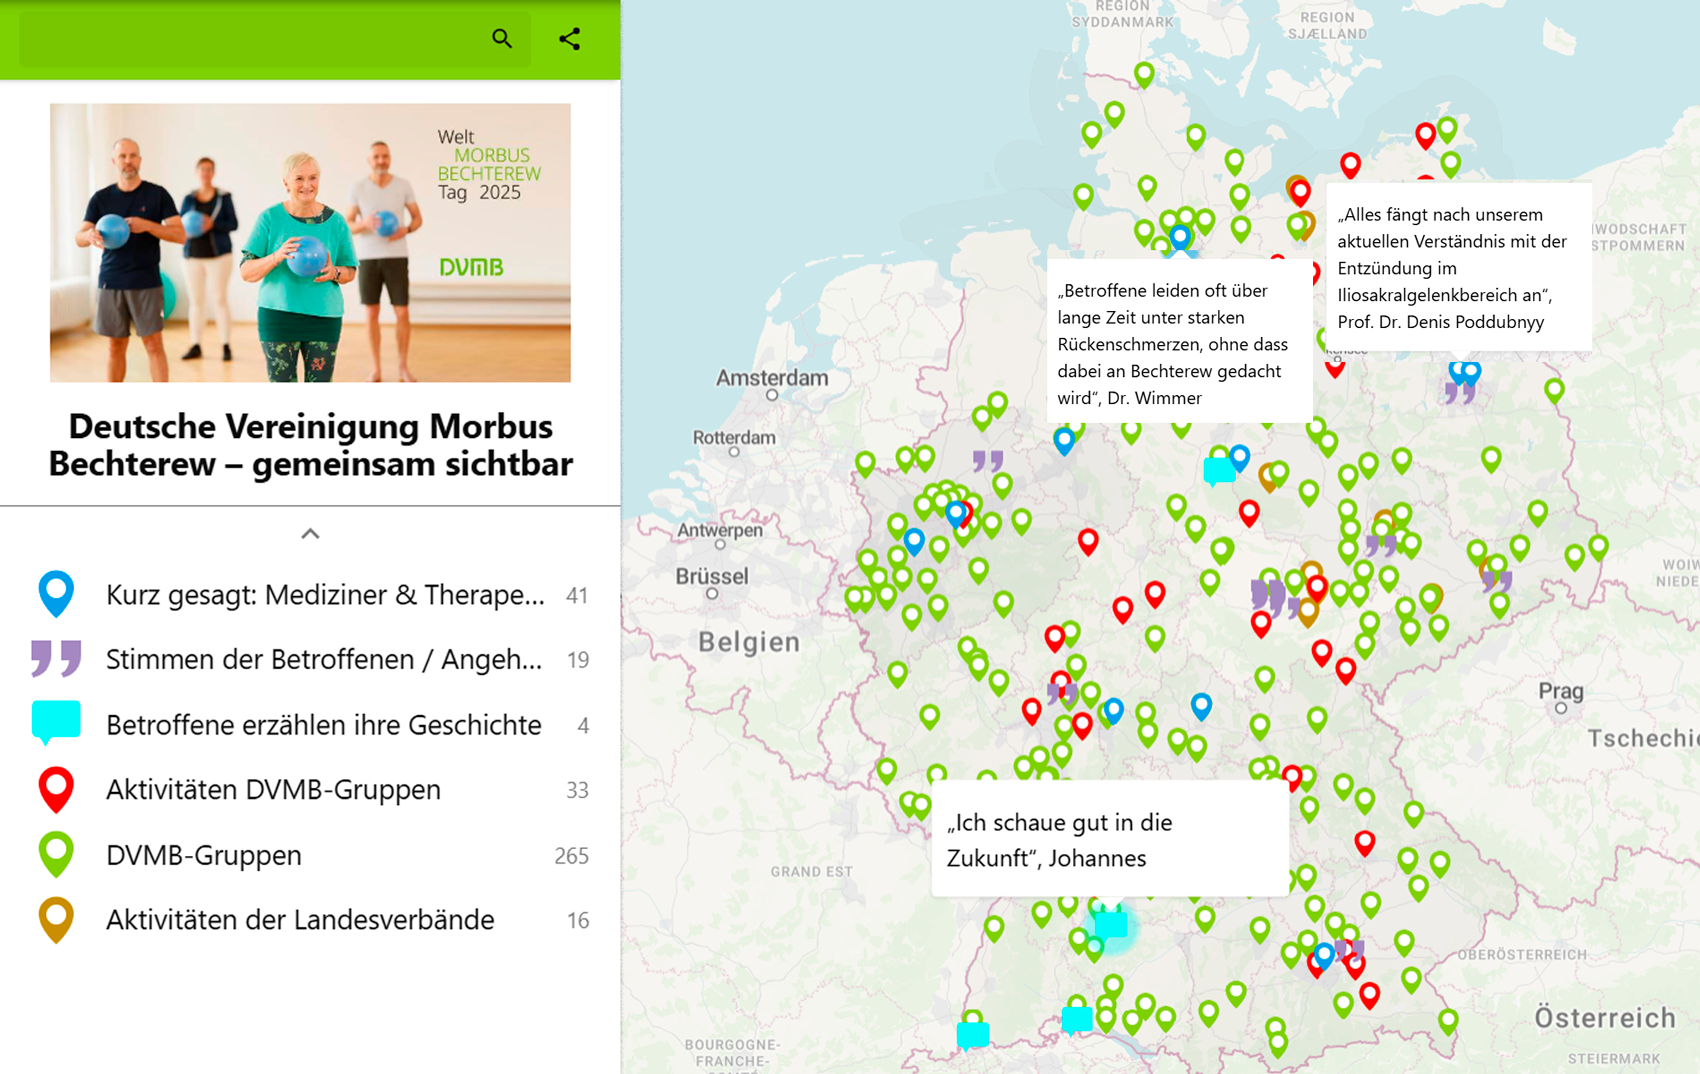Click the cyan speech bubble legend icon
The image size is (1700, 1074).
pyautogui.click(x=56, y=722)
